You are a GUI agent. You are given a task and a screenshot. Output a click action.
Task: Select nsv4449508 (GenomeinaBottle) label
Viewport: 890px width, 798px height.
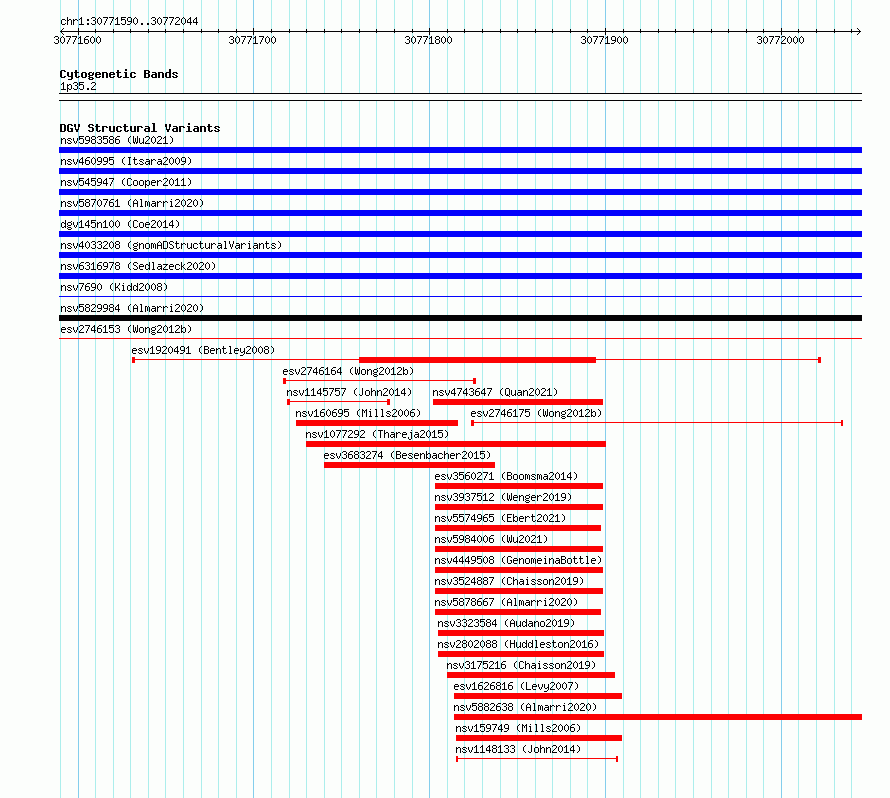pos(518,560)
